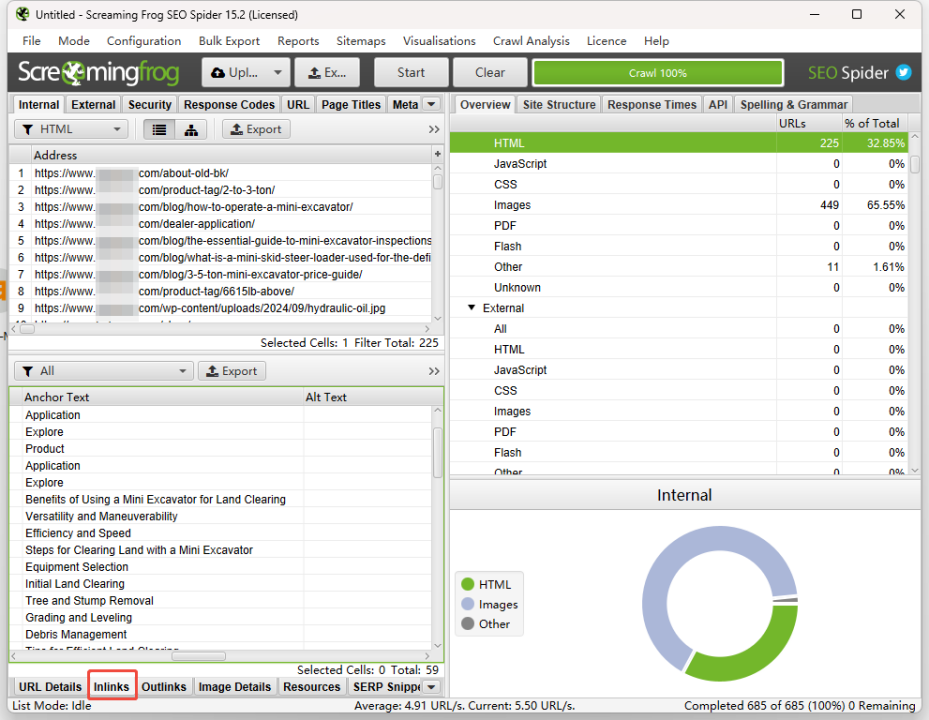
Task: Click the Twitter bird icon
Action: click(904, 72)
